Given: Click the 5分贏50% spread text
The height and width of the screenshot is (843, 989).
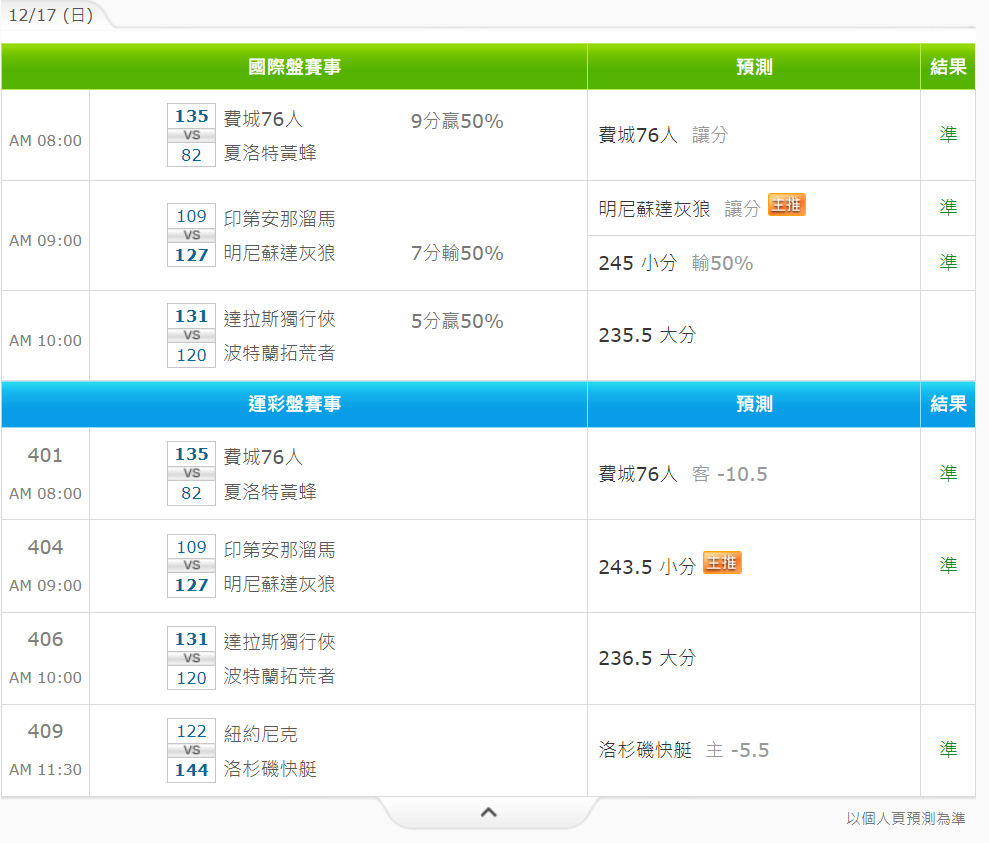Looking at the screenshot, I should (x=457, y=321).
